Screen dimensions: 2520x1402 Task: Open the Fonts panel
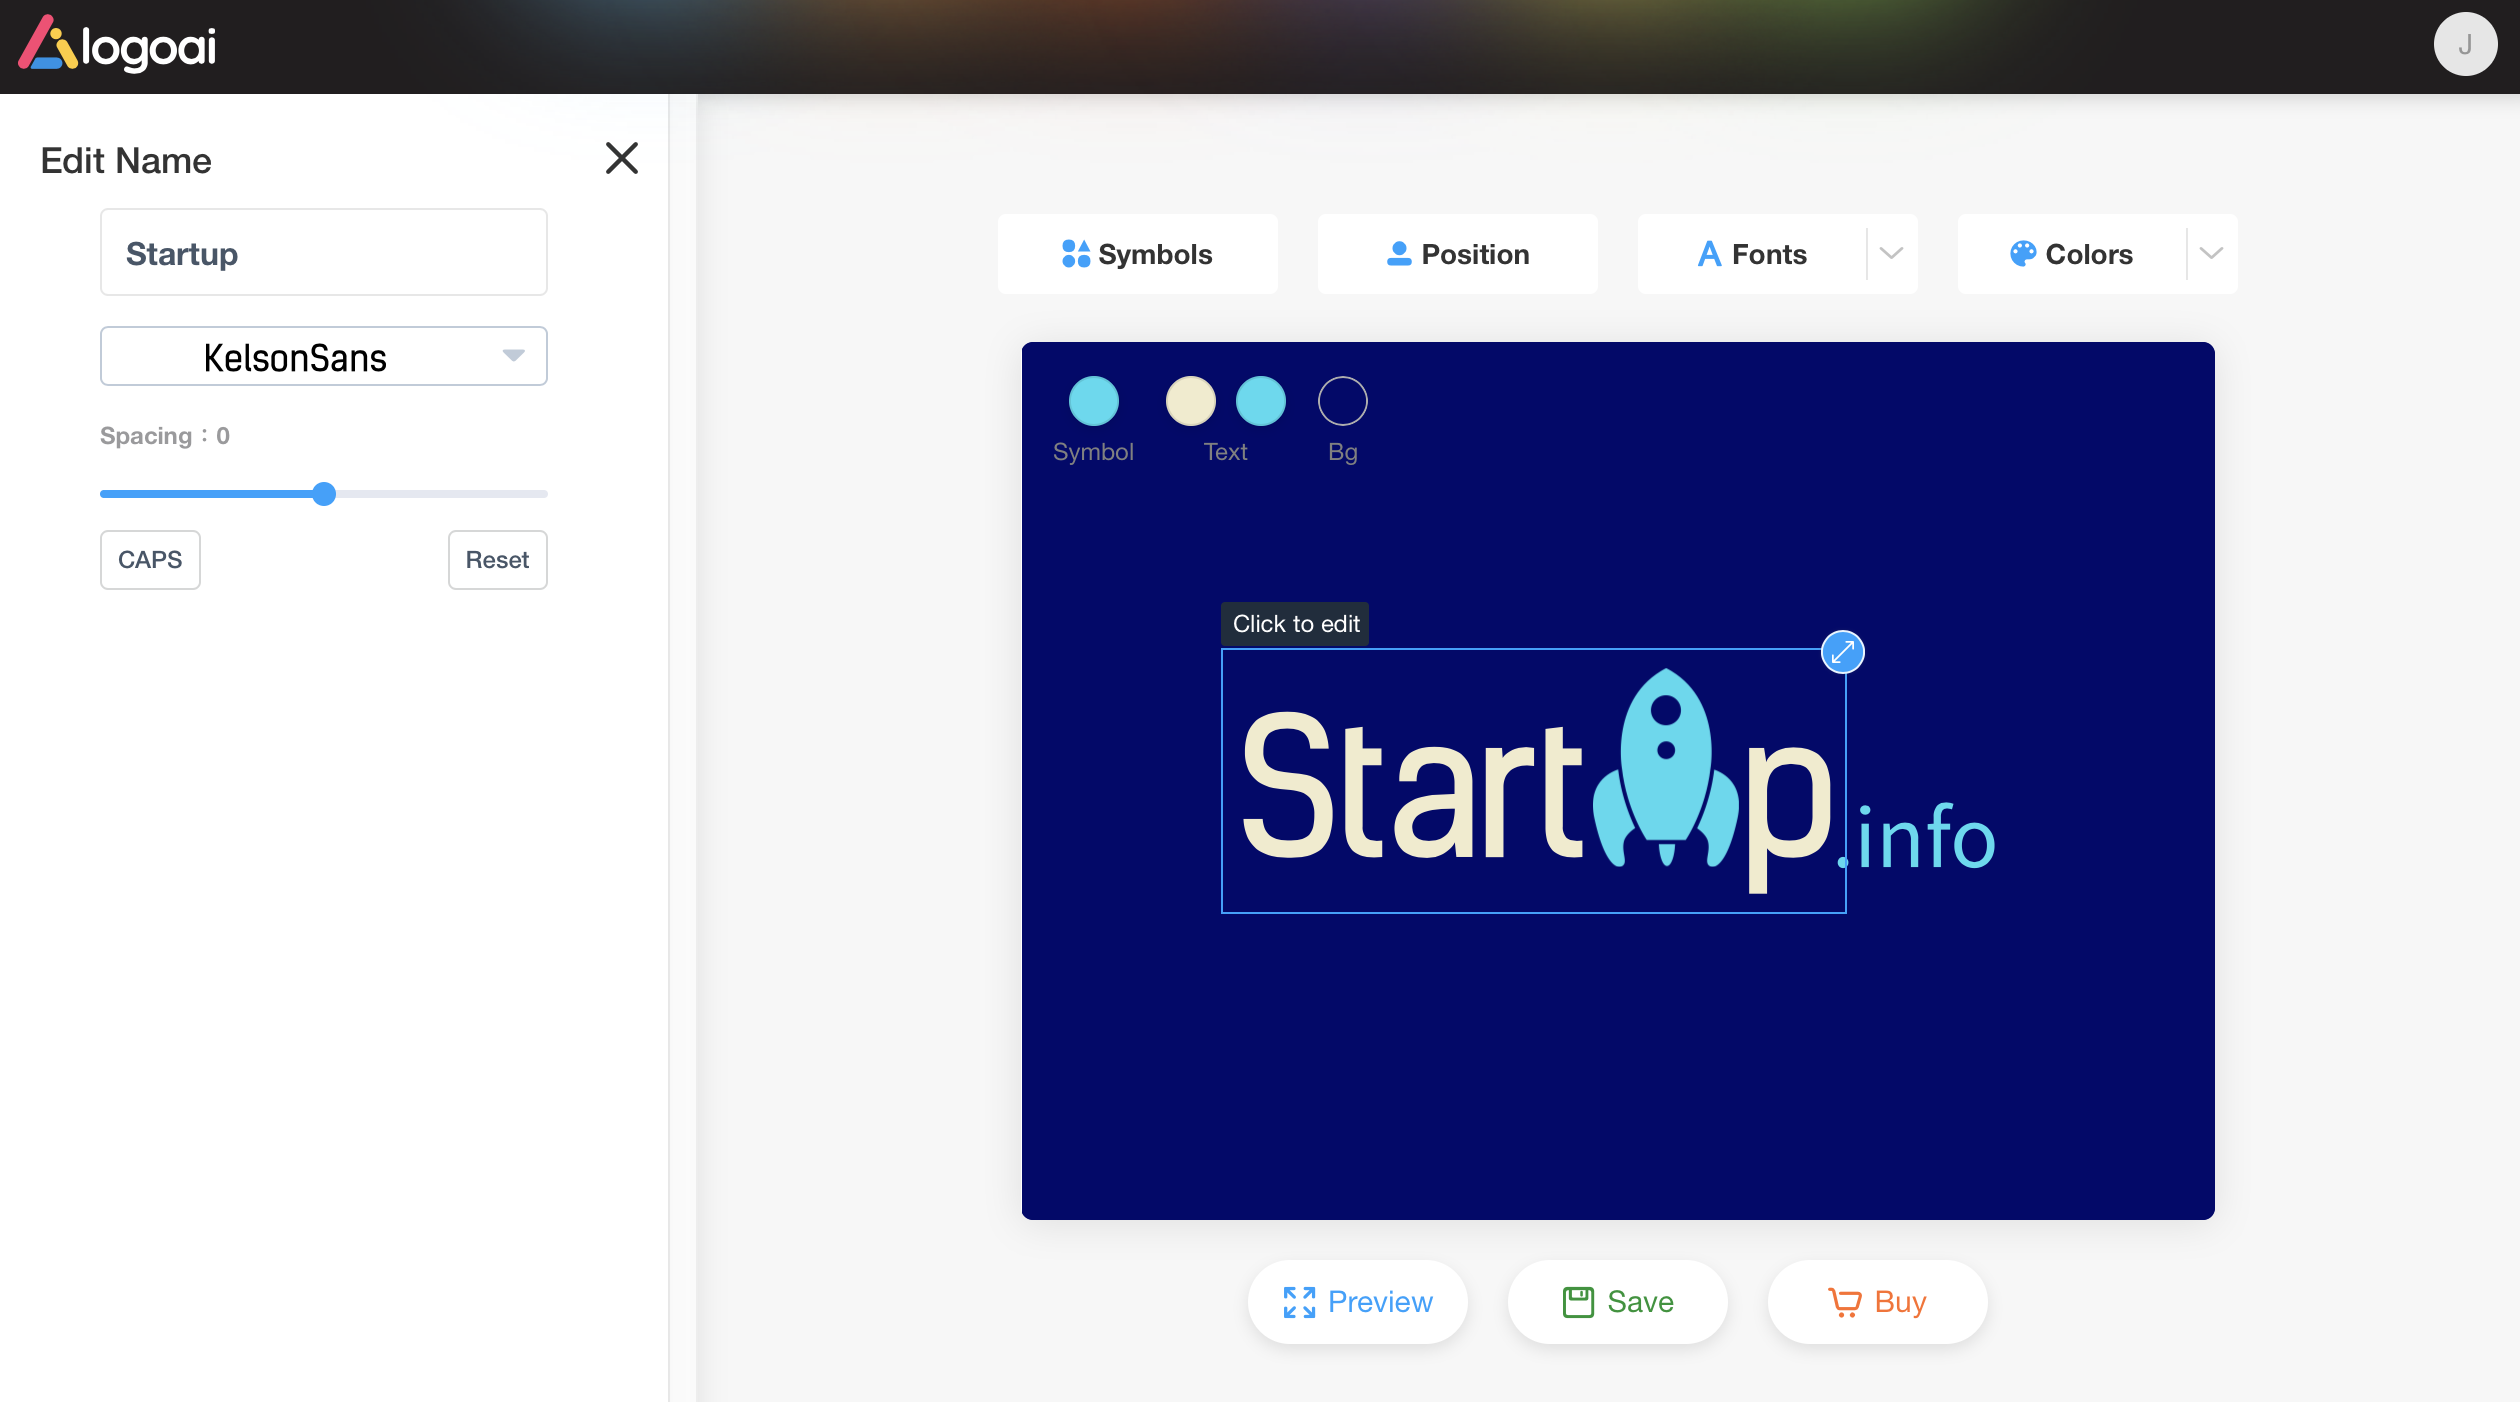pos(1752,254)
